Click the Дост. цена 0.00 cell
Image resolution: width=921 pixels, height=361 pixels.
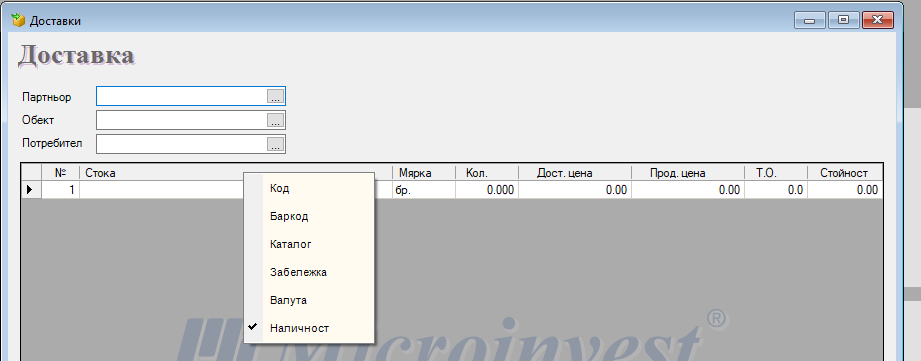click(x=575, y=190)
